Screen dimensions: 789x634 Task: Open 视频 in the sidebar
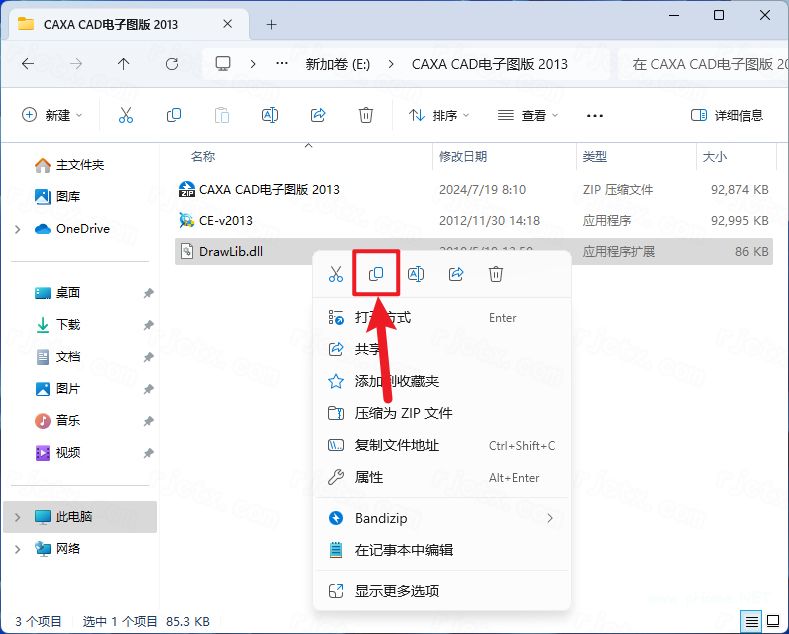pos(57,452)
